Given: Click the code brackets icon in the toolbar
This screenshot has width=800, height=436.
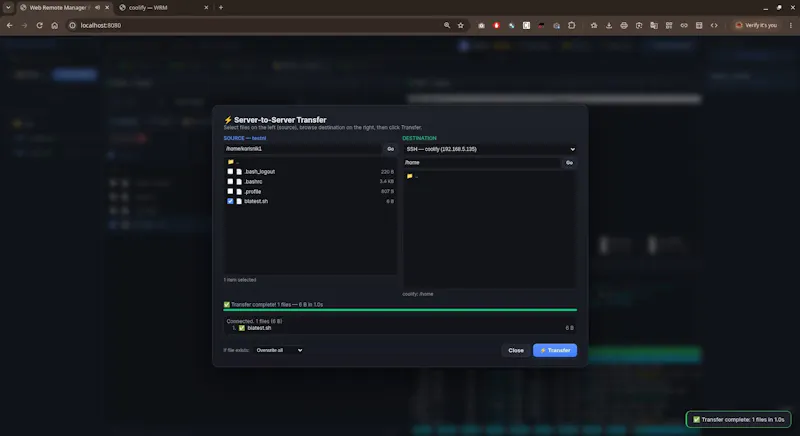Looking at the screenshot, I should (x=714, y=25).
